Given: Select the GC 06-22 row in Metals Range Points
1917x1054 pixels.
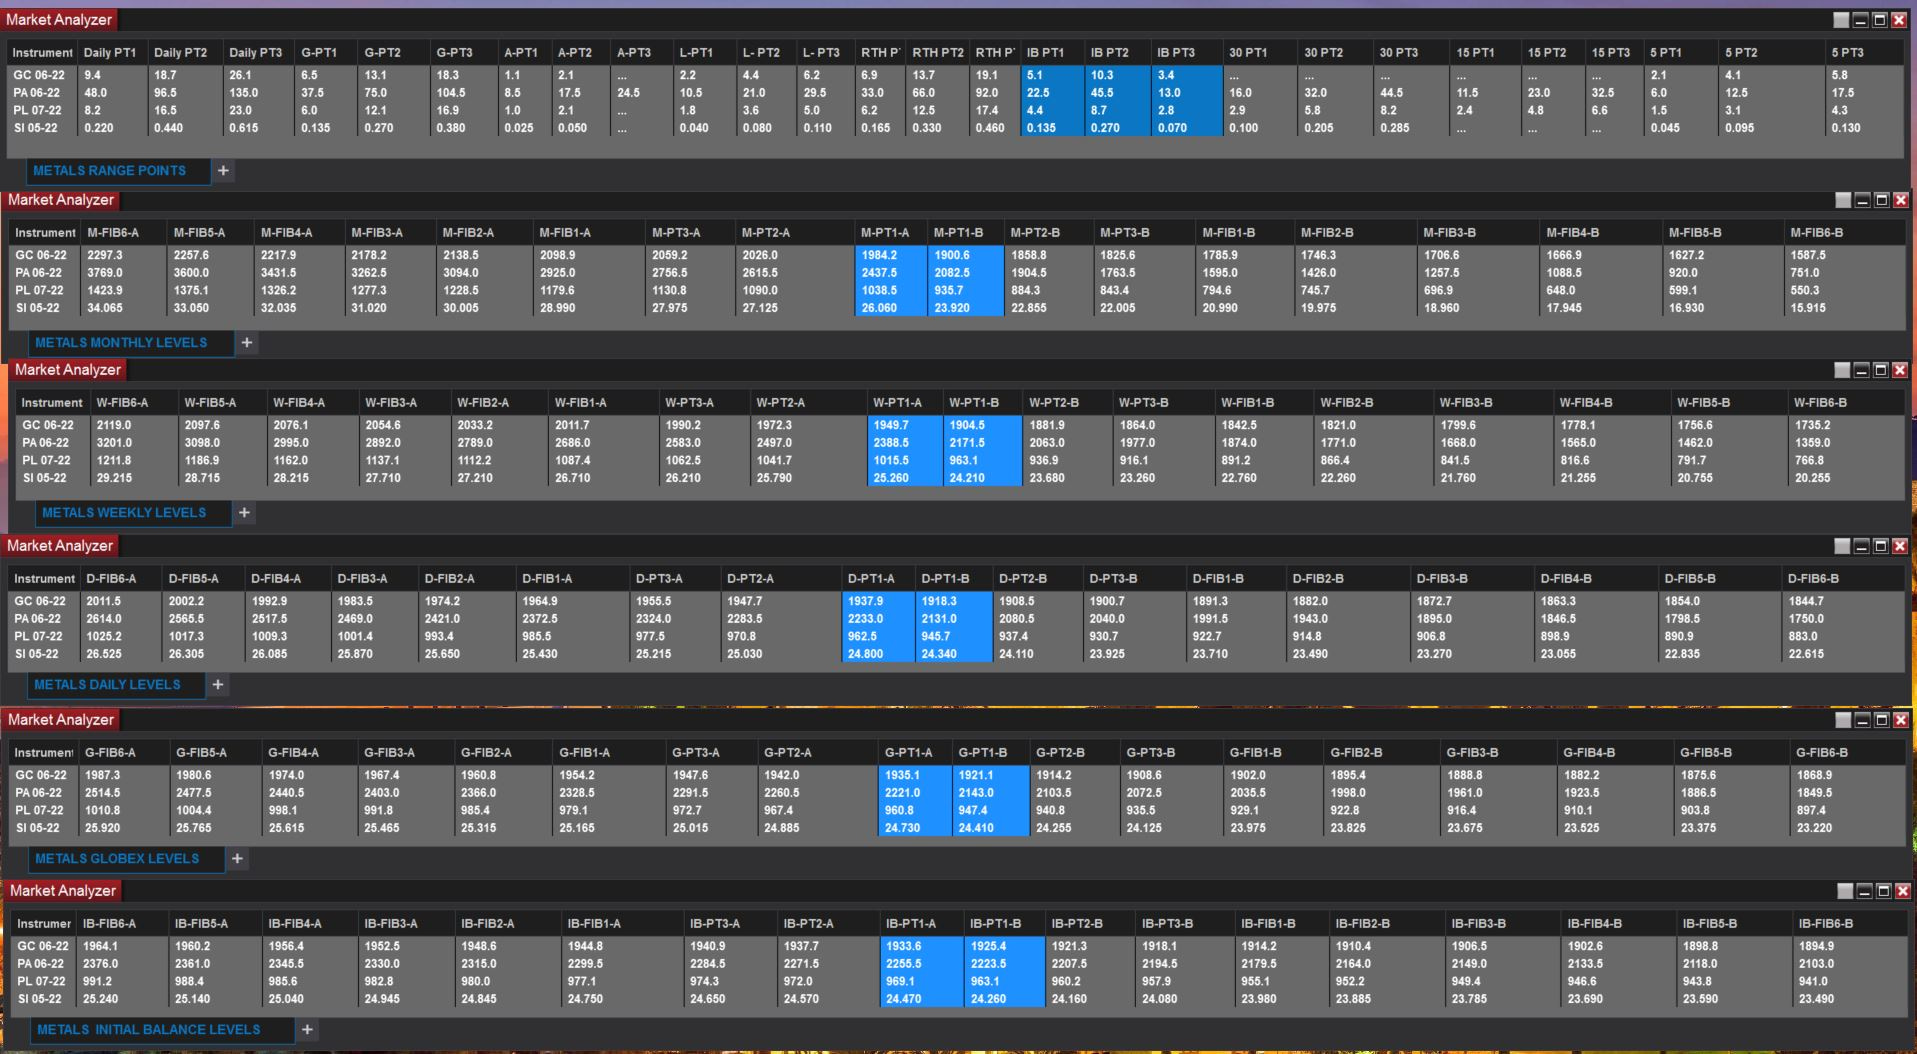Looking at the screenshot, I should point(955,75).
